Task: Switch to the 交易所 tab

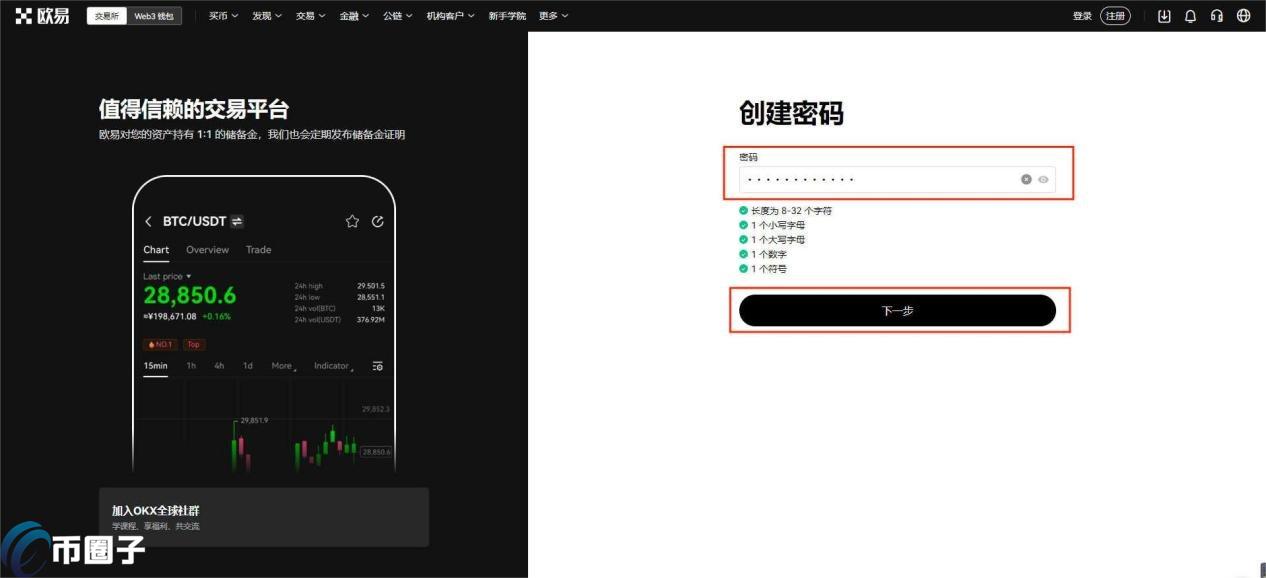Action: (x=107, y=16)
